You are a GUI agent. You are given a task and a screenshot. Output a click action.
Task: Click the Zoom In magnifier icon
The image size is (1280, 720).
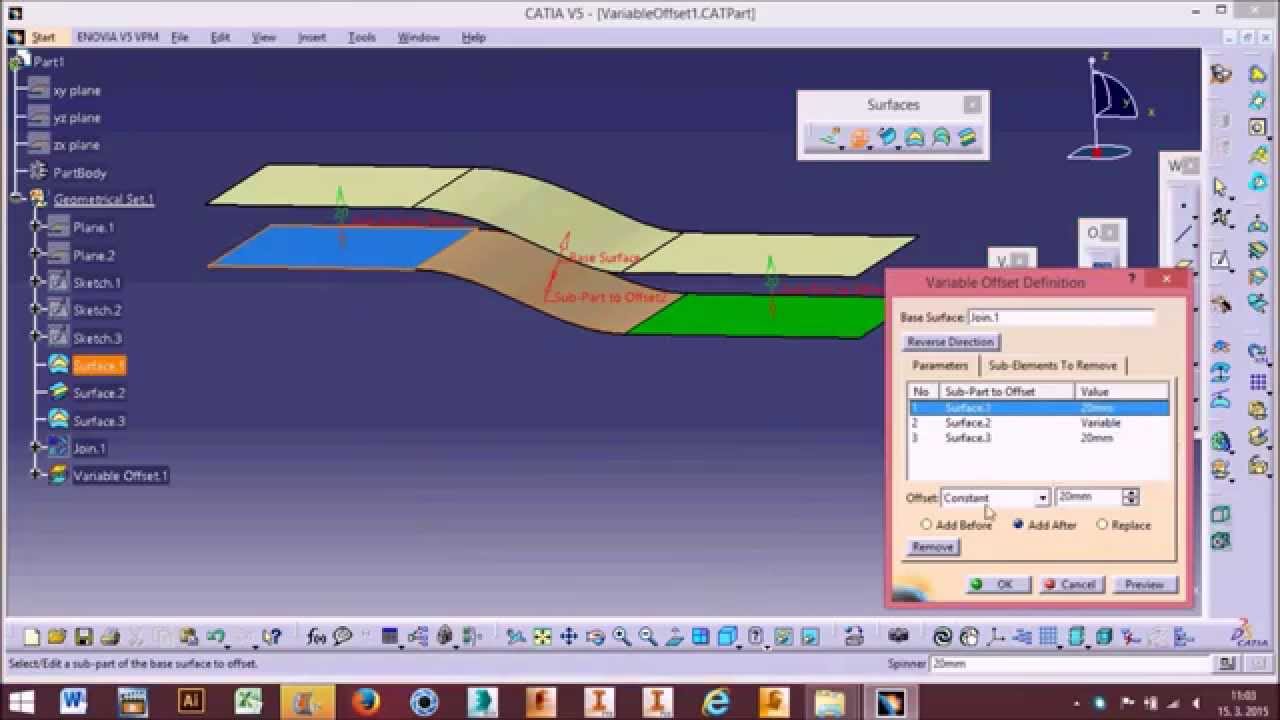[621, 636]
